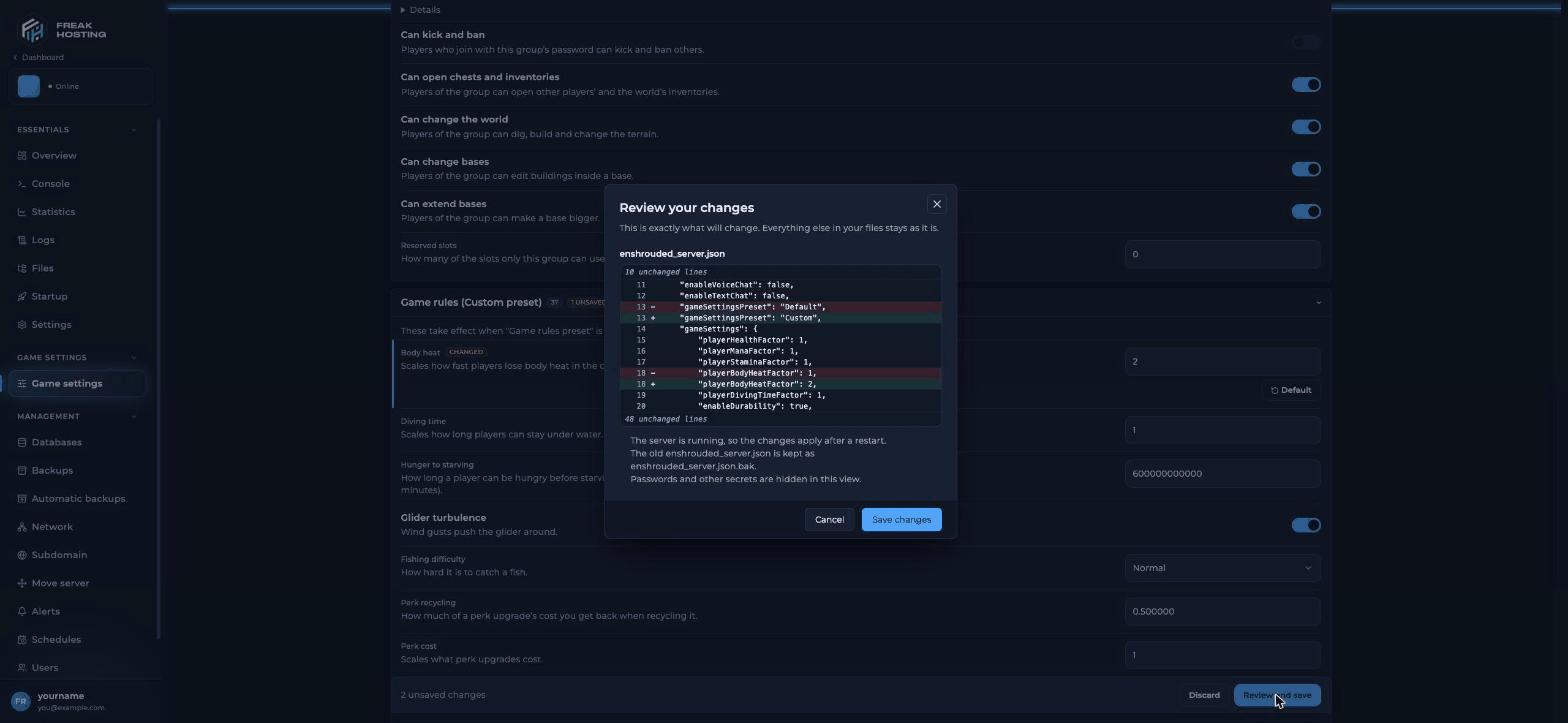Viewport: 1568px width, 723px height.
Task: Click the Startup rocket icon
Action: point(22,296)
